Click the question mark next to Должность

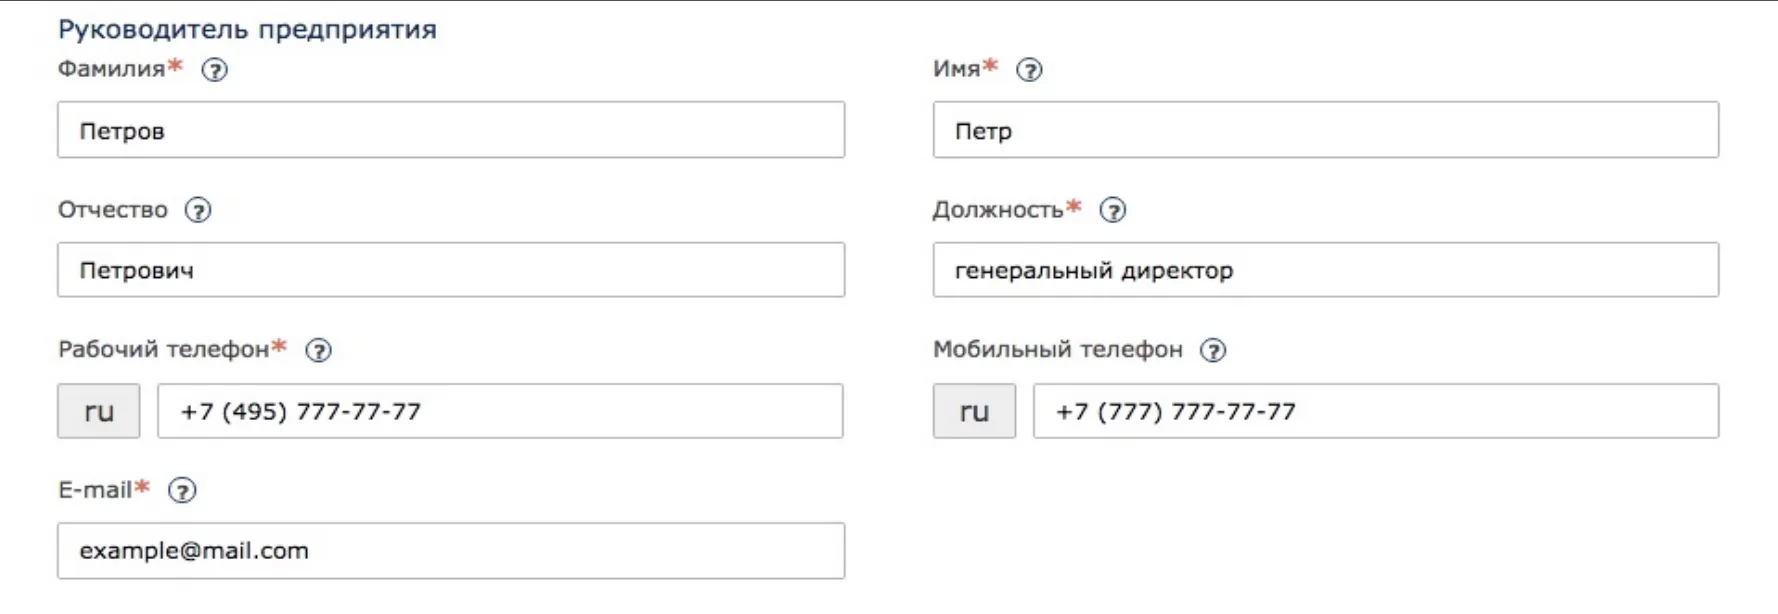pos(1113,210)
